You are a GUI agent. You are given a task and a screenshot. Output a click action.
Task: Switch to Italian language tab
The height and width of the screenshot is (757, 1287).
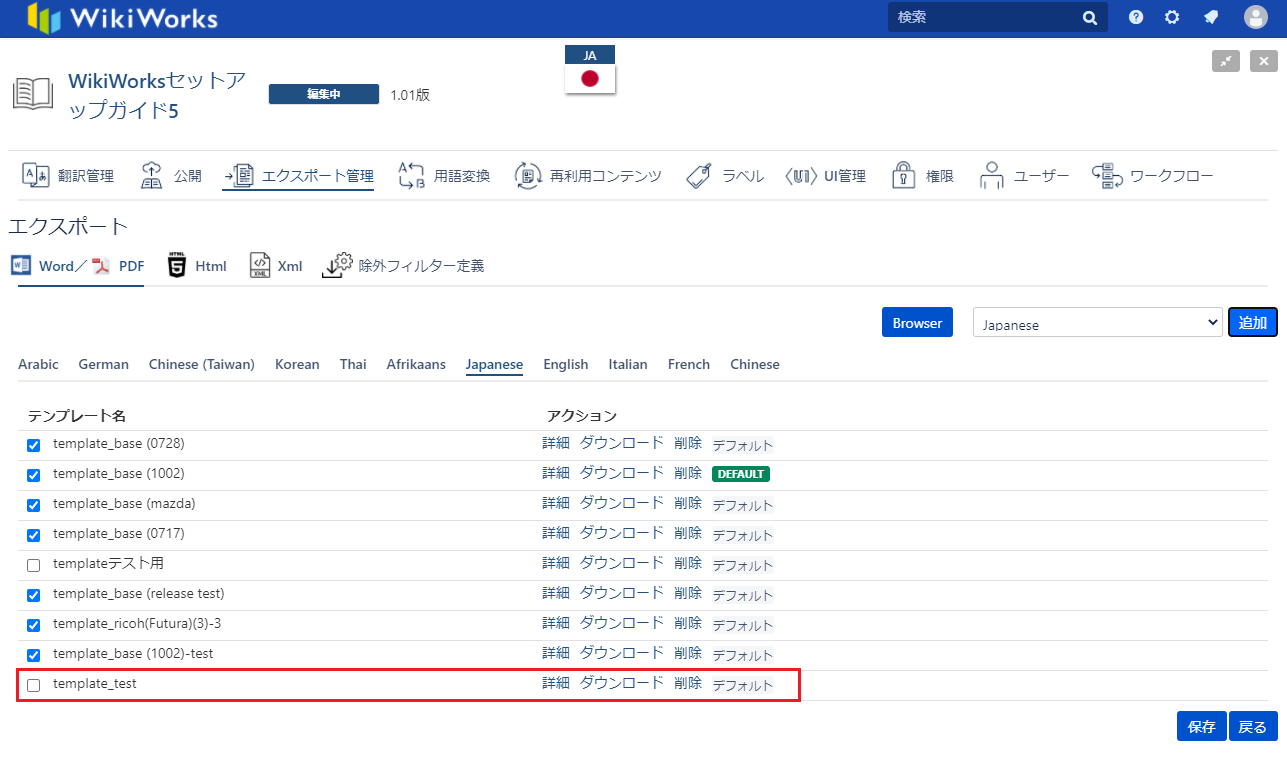coord(628,364)
